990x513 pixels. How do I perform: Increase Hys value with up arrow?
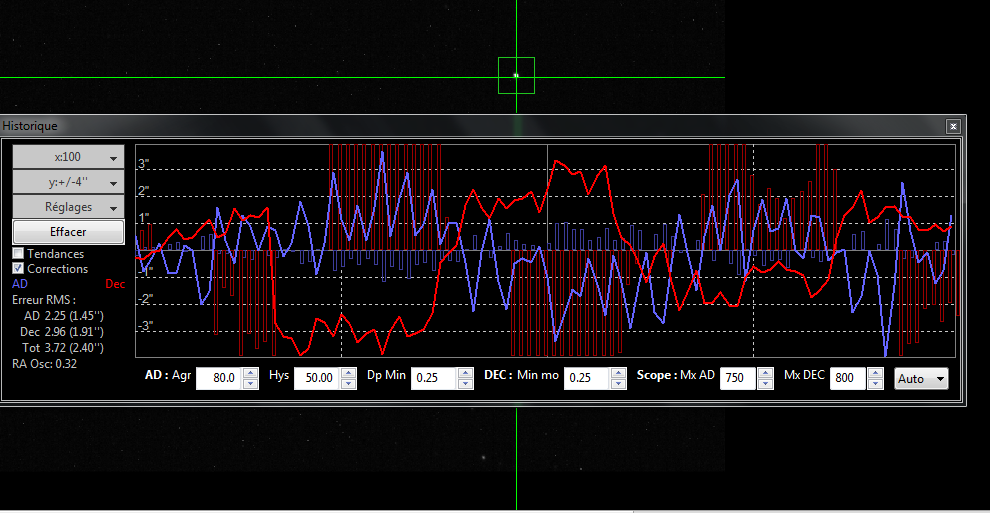pyautogui.click(x=349, y=373)
